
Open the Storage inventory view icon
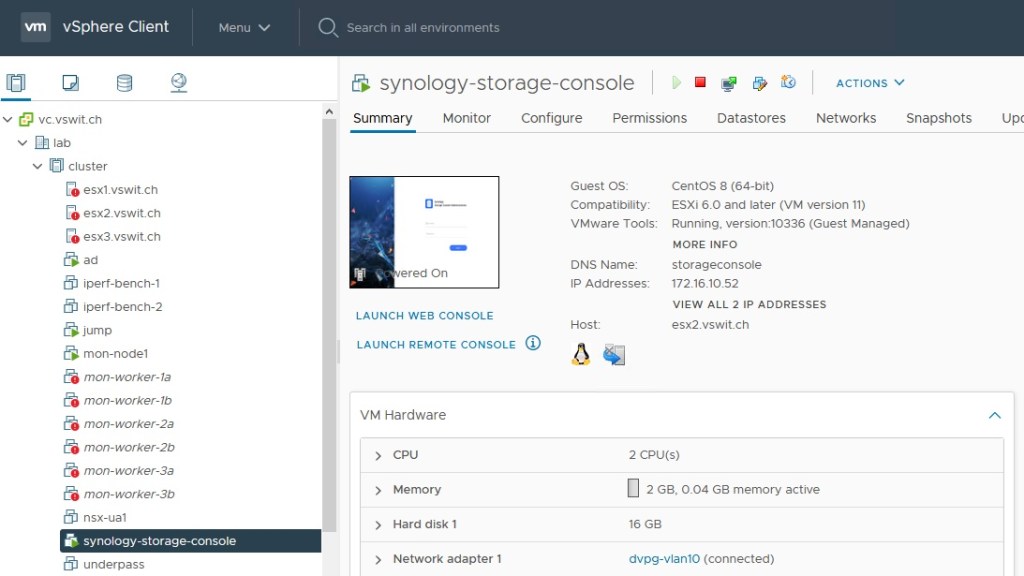(124, 83)
